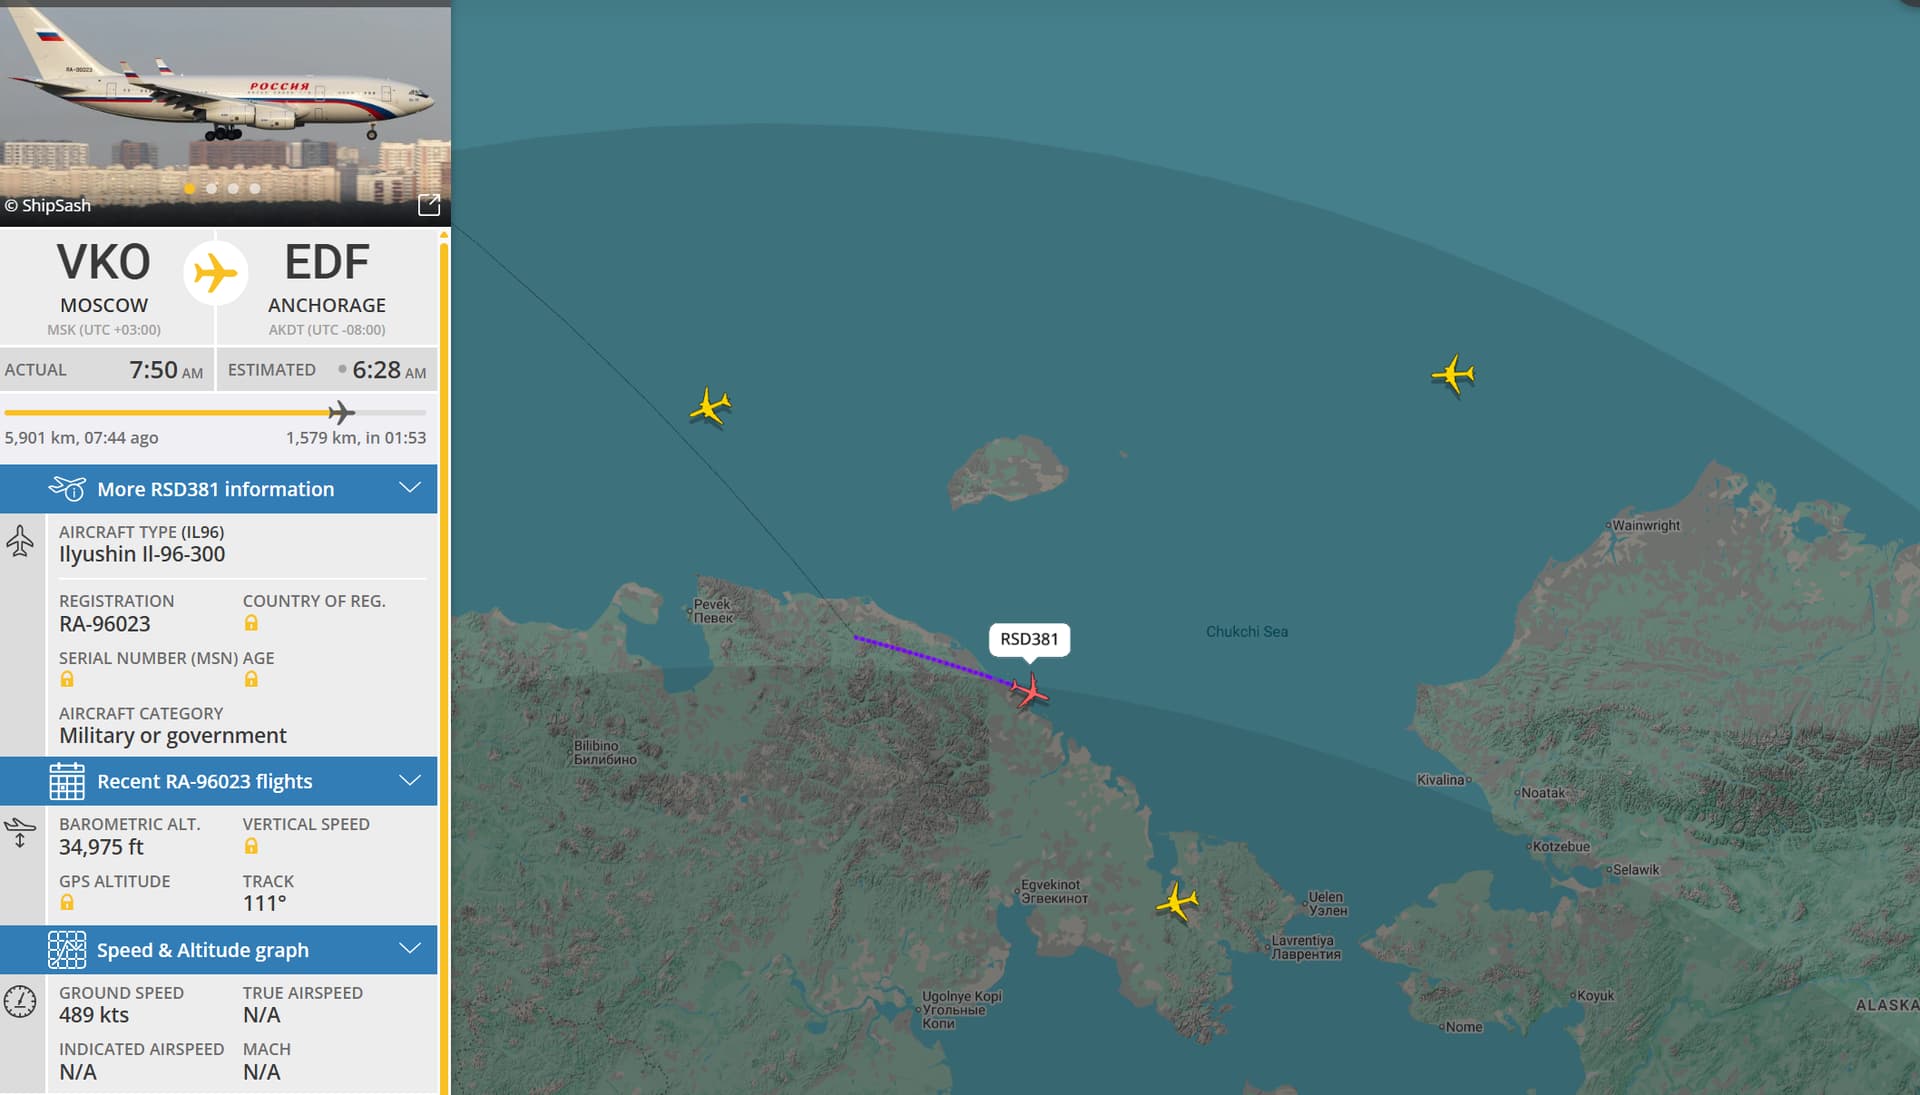
Task: Switch to fourth photo carousel dot
Action: 255,188
